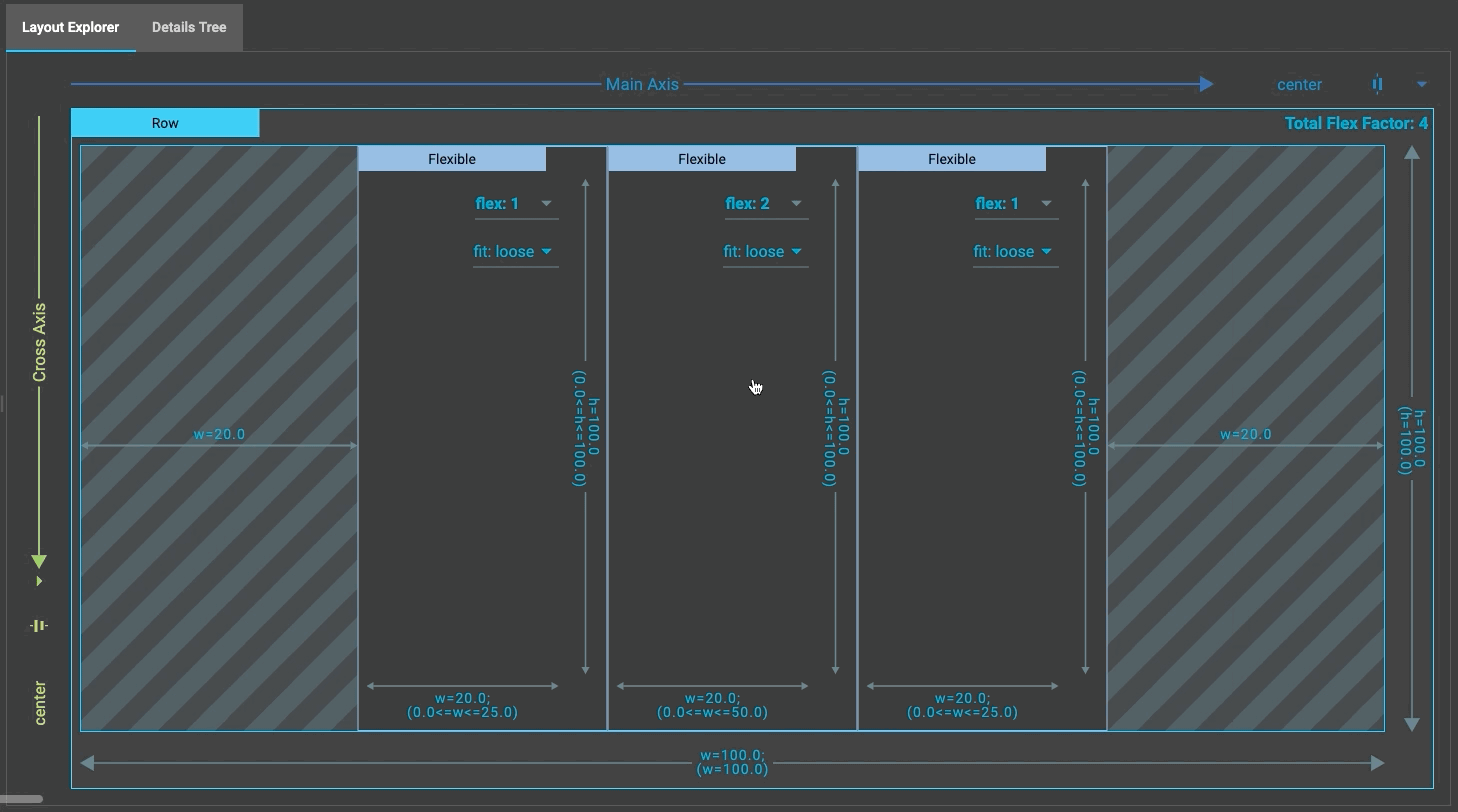Click the w=100.0 width arrow at the bottom
This screenshot has width=1458, height=812.
tap(731, 761)
